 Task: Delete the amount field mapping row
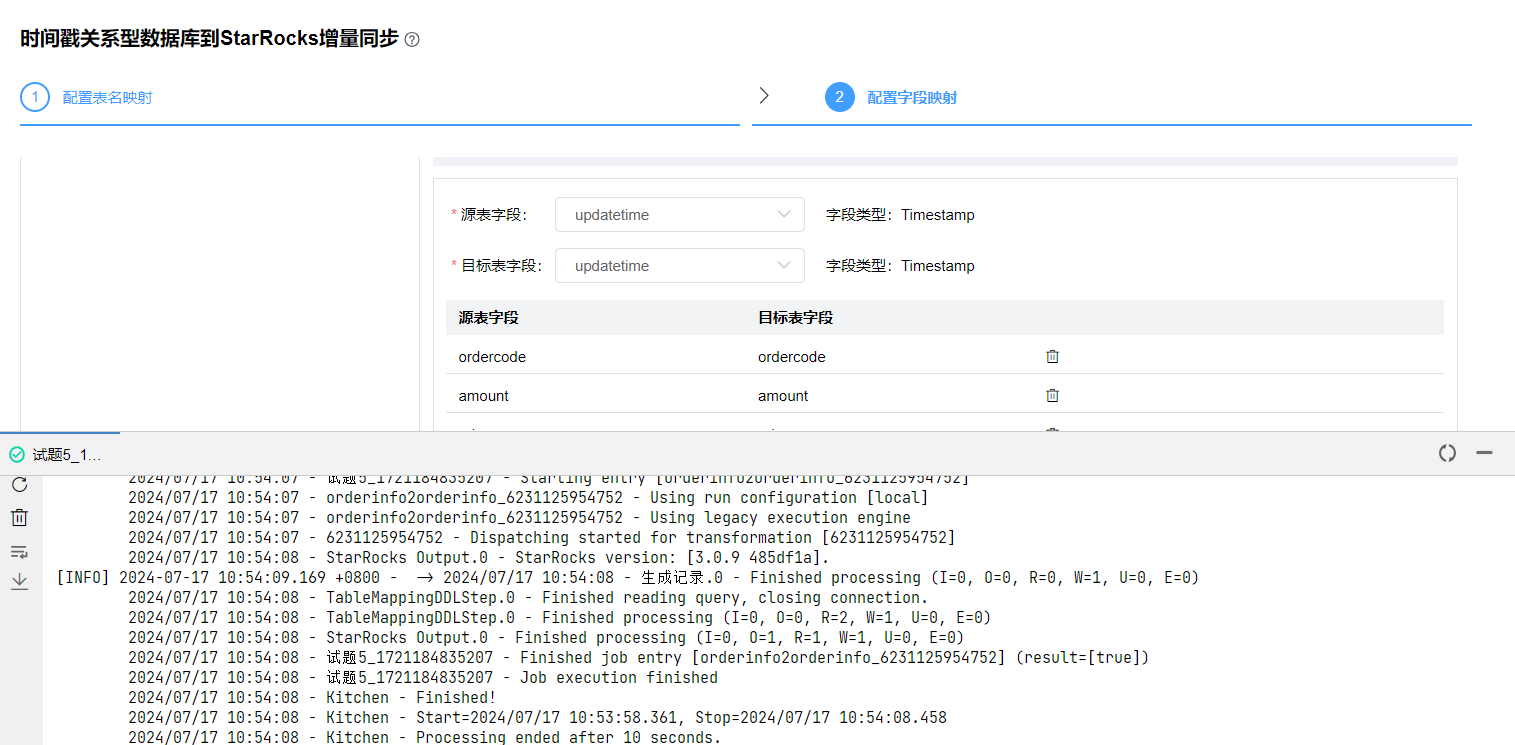(1052, 395)
